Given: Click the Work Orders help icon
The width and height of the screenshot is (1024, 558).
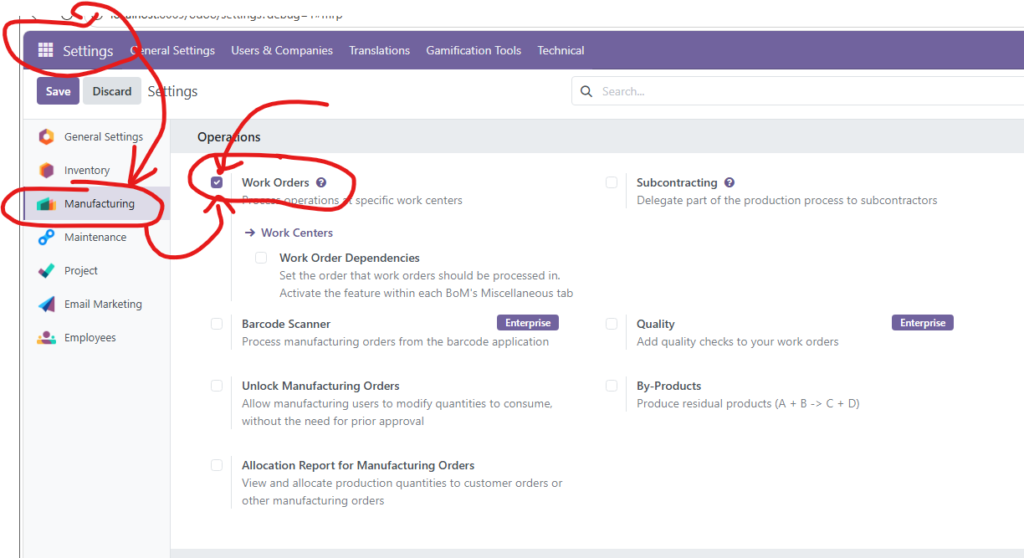Looking at the screenshot, I should (x=321, y=183).
